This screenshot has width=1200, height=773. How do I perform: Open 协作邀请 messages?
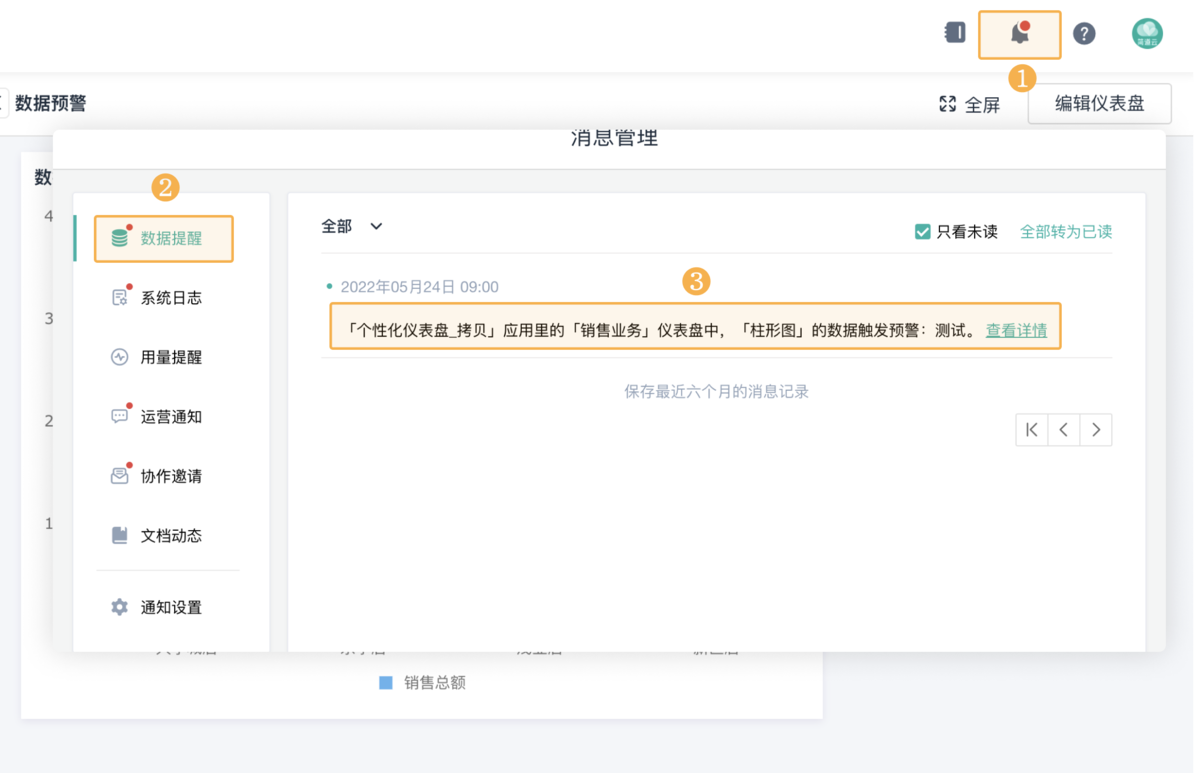[170, 476]
